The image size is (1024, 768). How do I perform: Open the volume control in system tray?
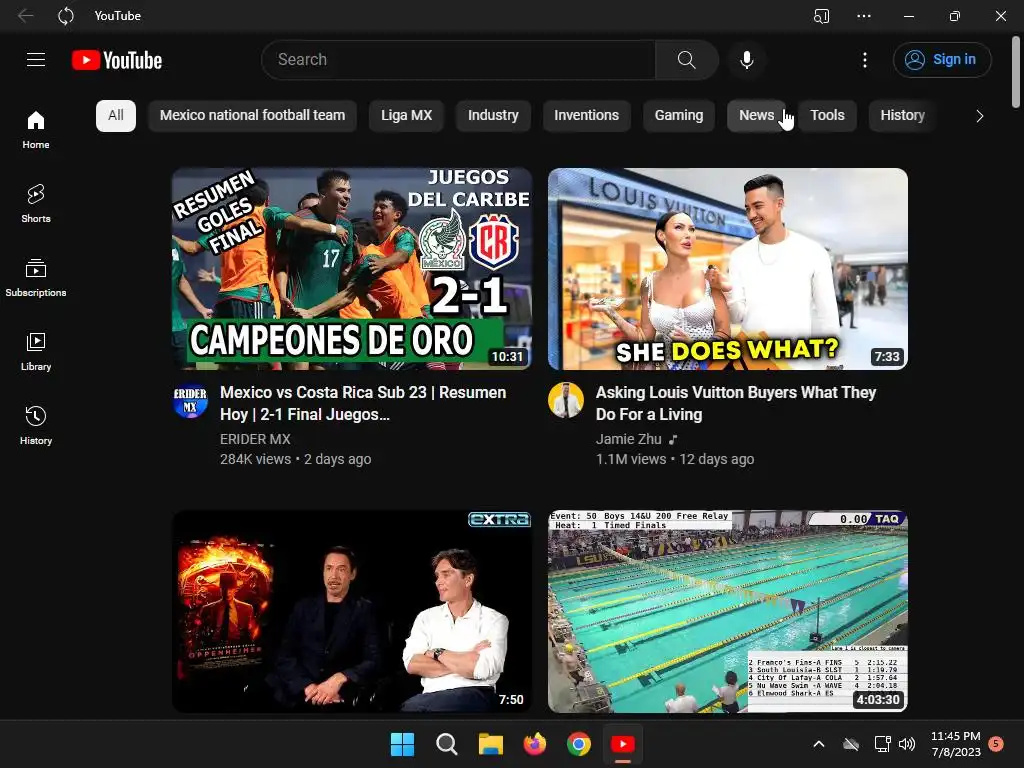[907, 744]
